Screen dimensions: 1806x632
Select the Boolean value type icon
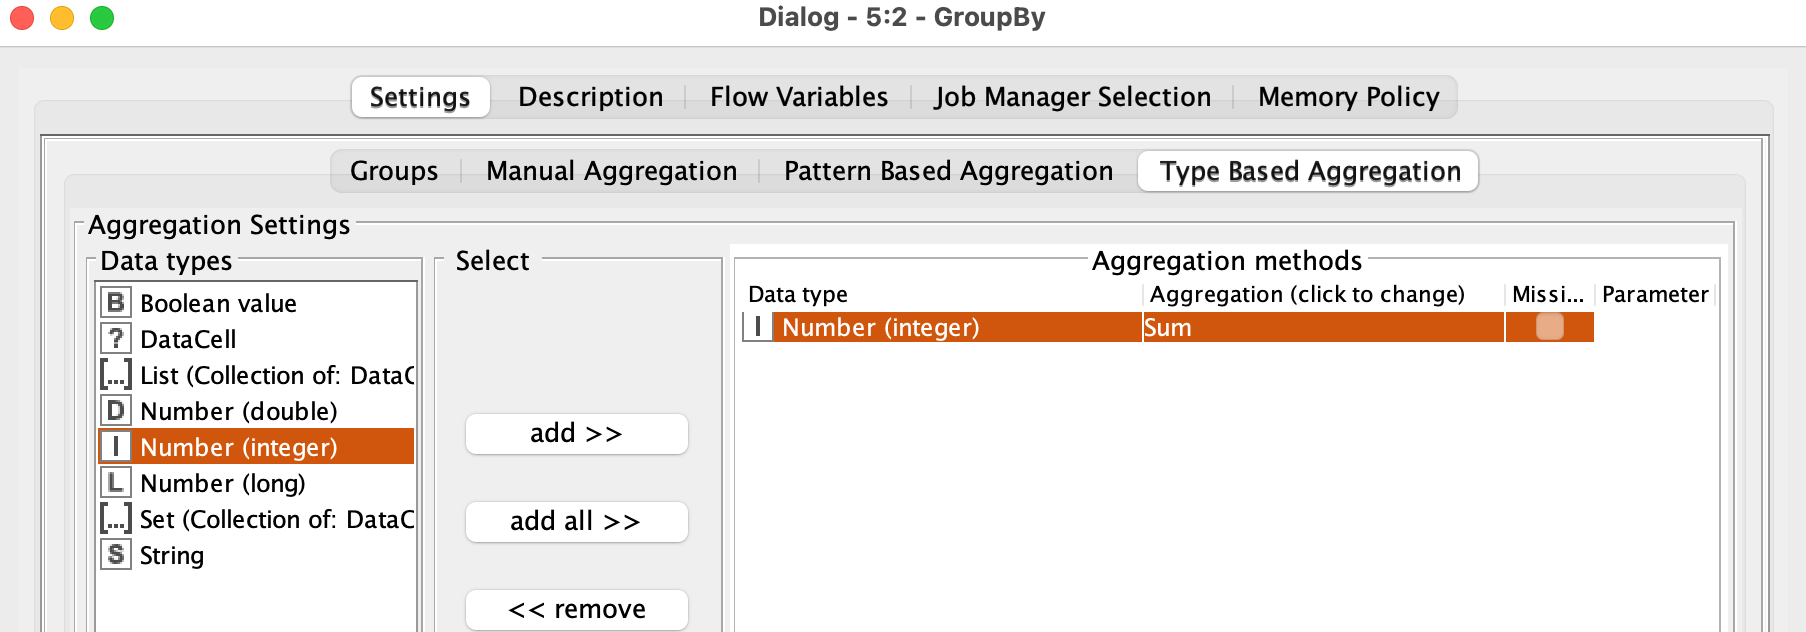116,302
